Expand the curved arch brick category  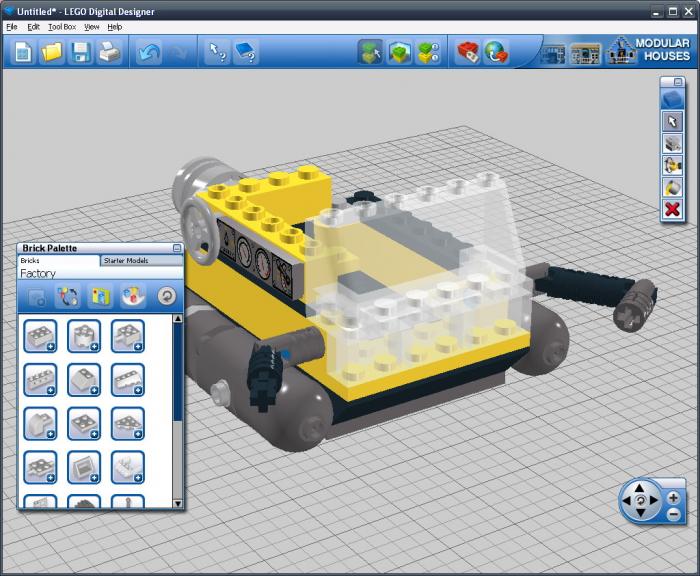click(x=40, y=423)
